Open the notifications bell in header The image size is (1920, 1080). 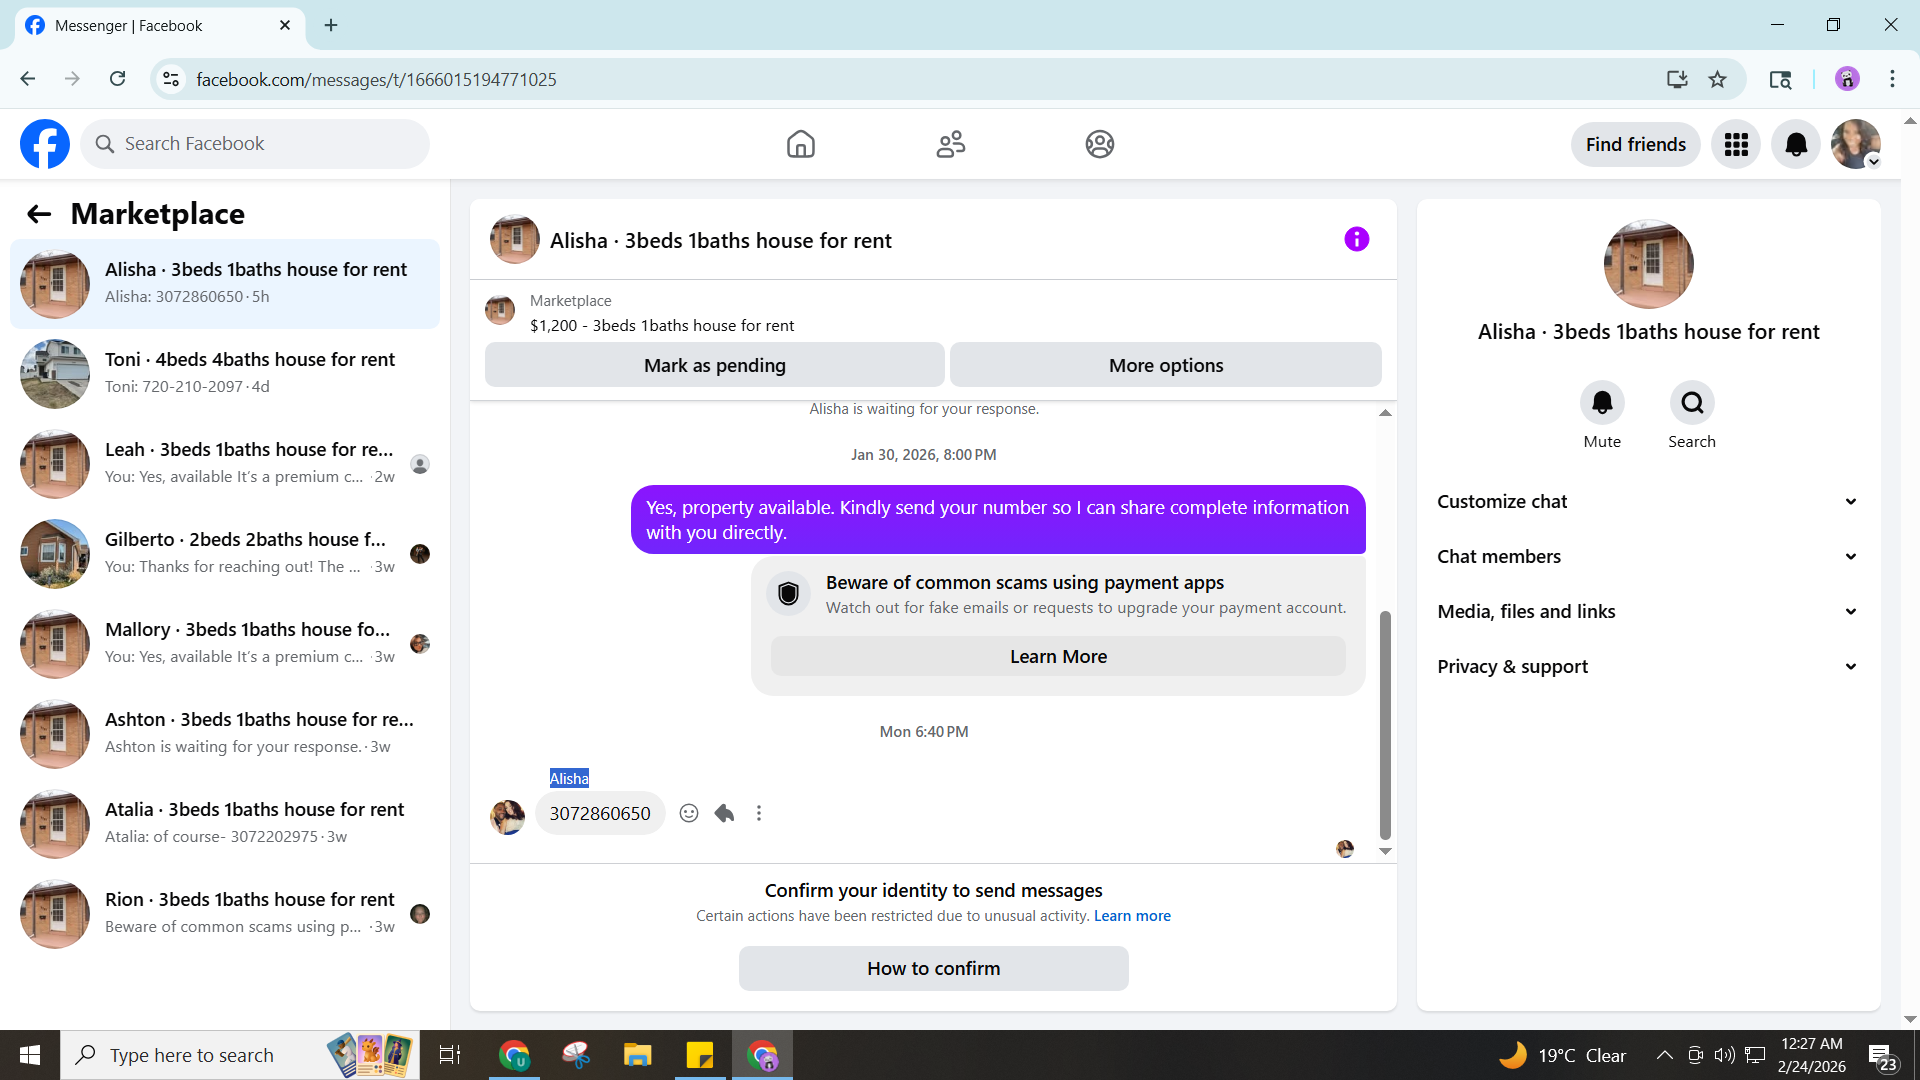point(1796,144)
